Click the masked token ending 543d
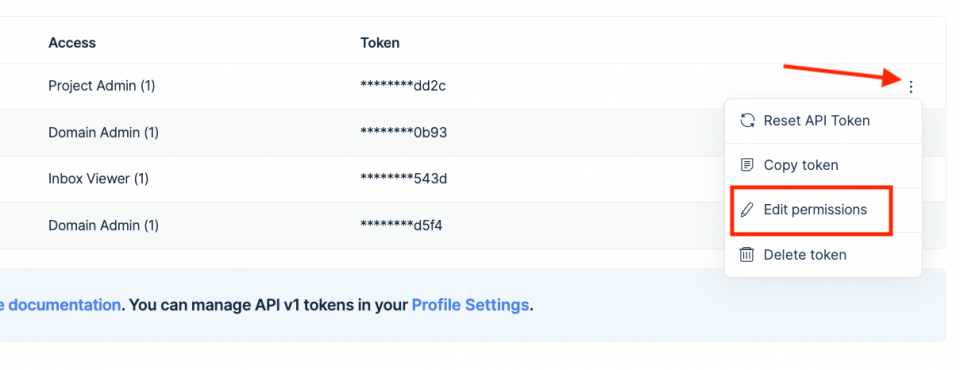The image size is (960, 370). click(403, 179)
